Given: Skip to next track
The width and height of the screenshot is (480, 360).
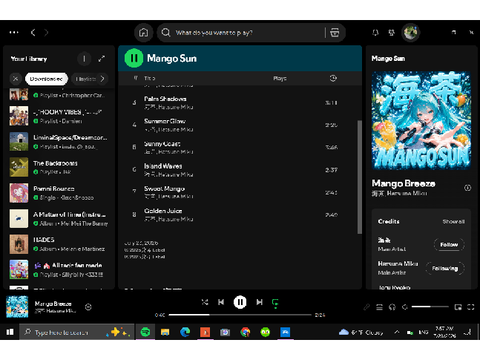Looking at the screenshot, I should (259, 302).
